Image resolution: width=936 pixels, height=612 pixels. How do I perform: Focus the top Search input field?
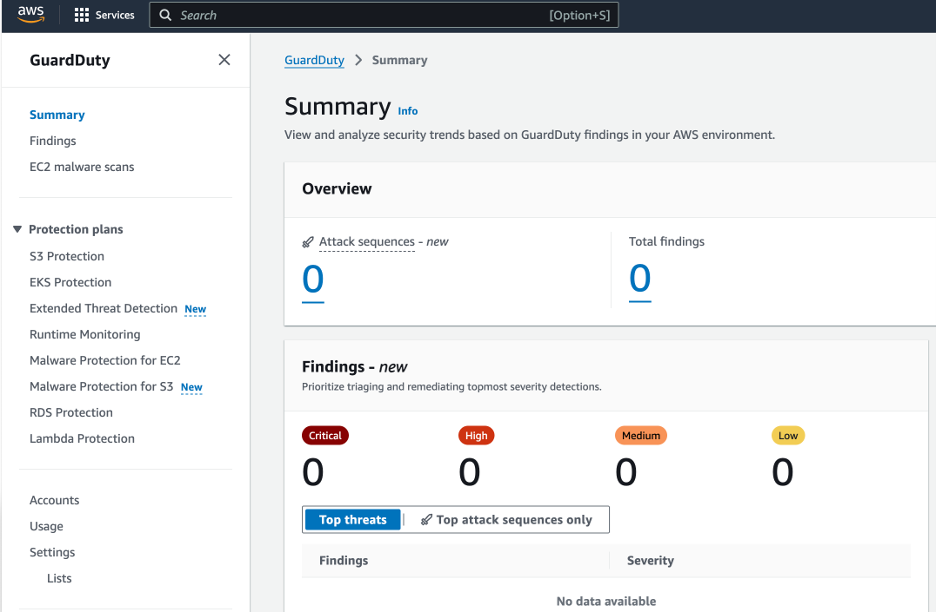(384, 15)
